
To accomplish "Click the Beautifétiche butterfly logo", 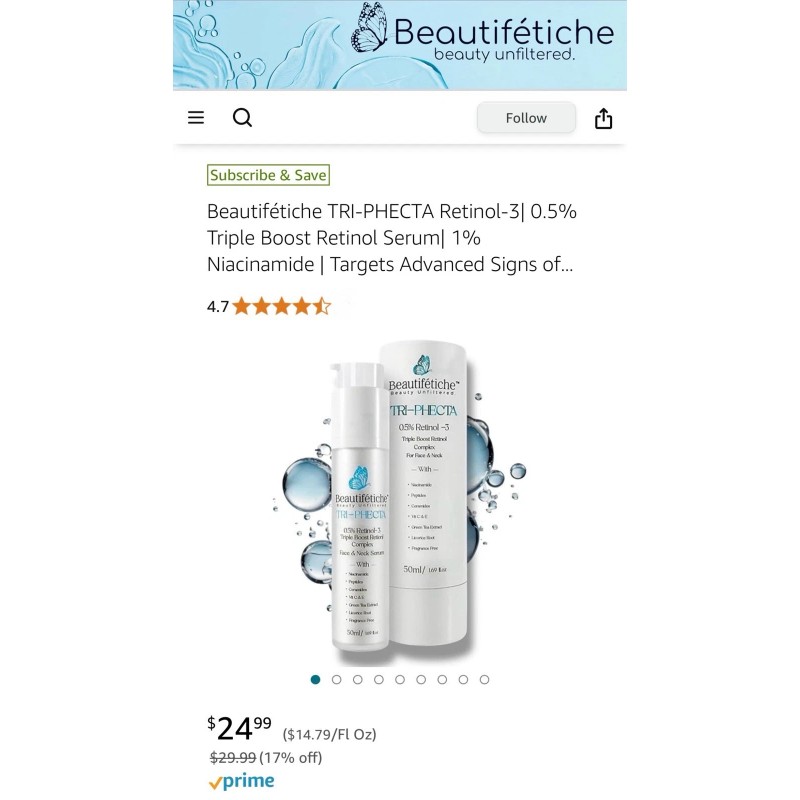I will point(369,28).
